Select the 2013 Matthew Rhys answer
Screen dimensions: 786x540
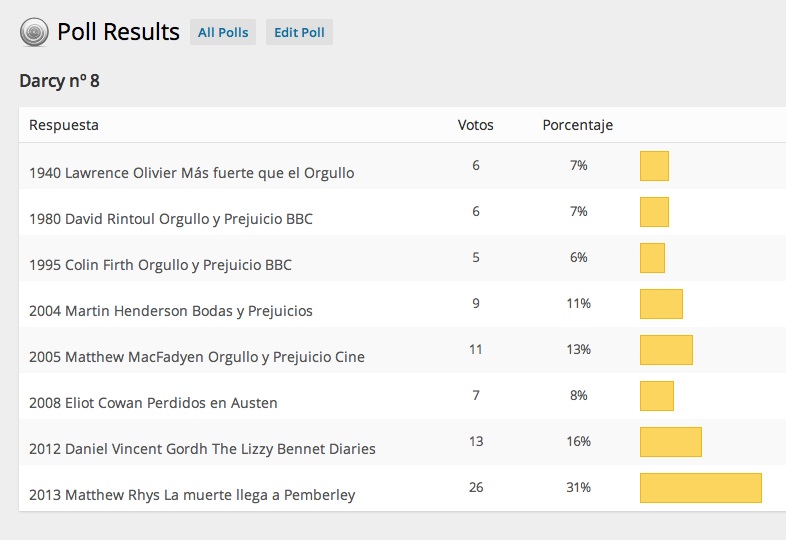click(192, 495)
